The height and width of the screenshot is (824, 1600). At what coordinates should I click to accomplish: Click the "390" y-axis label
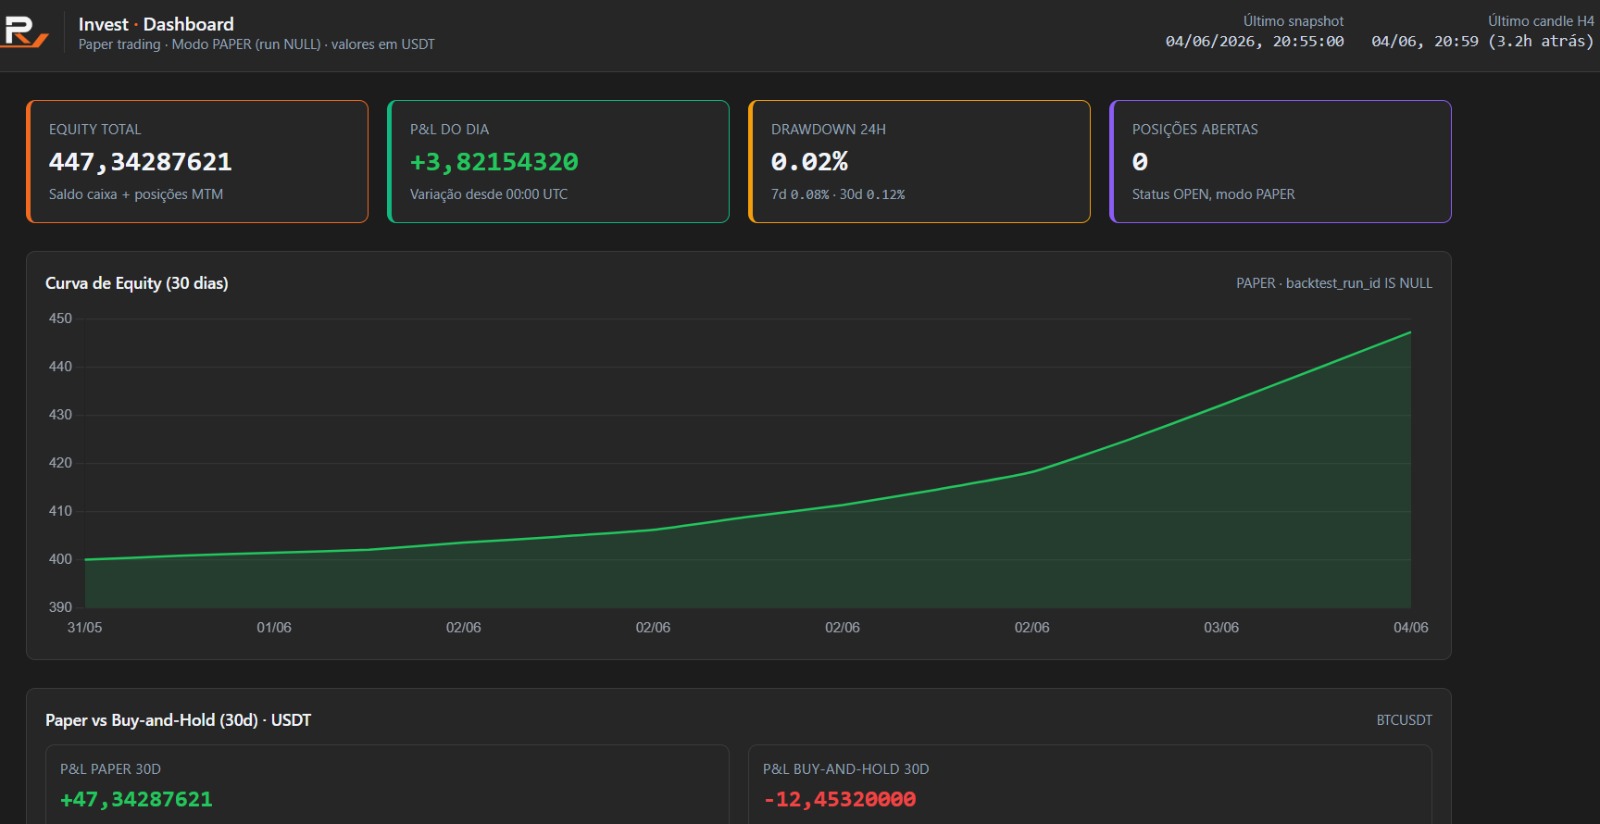(x=60, y=607)
